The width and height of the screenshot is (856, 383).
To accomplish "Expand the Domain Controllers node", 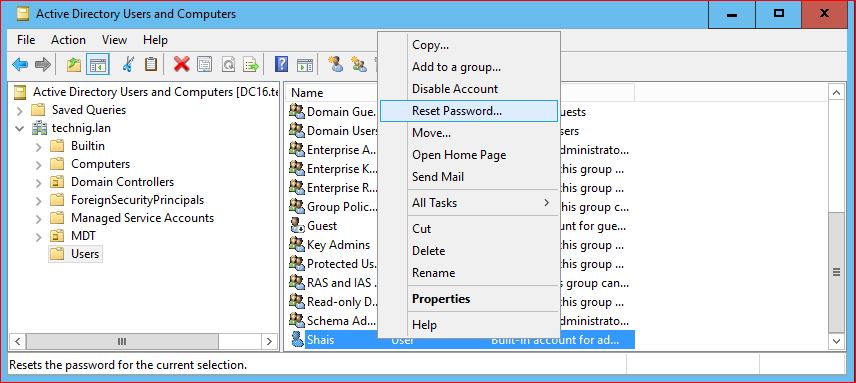I will 39,183.
